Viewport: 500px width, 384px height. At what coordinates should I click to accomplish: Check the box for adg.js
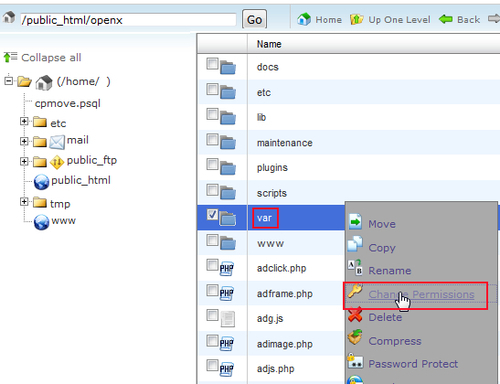tap(212, 315)
